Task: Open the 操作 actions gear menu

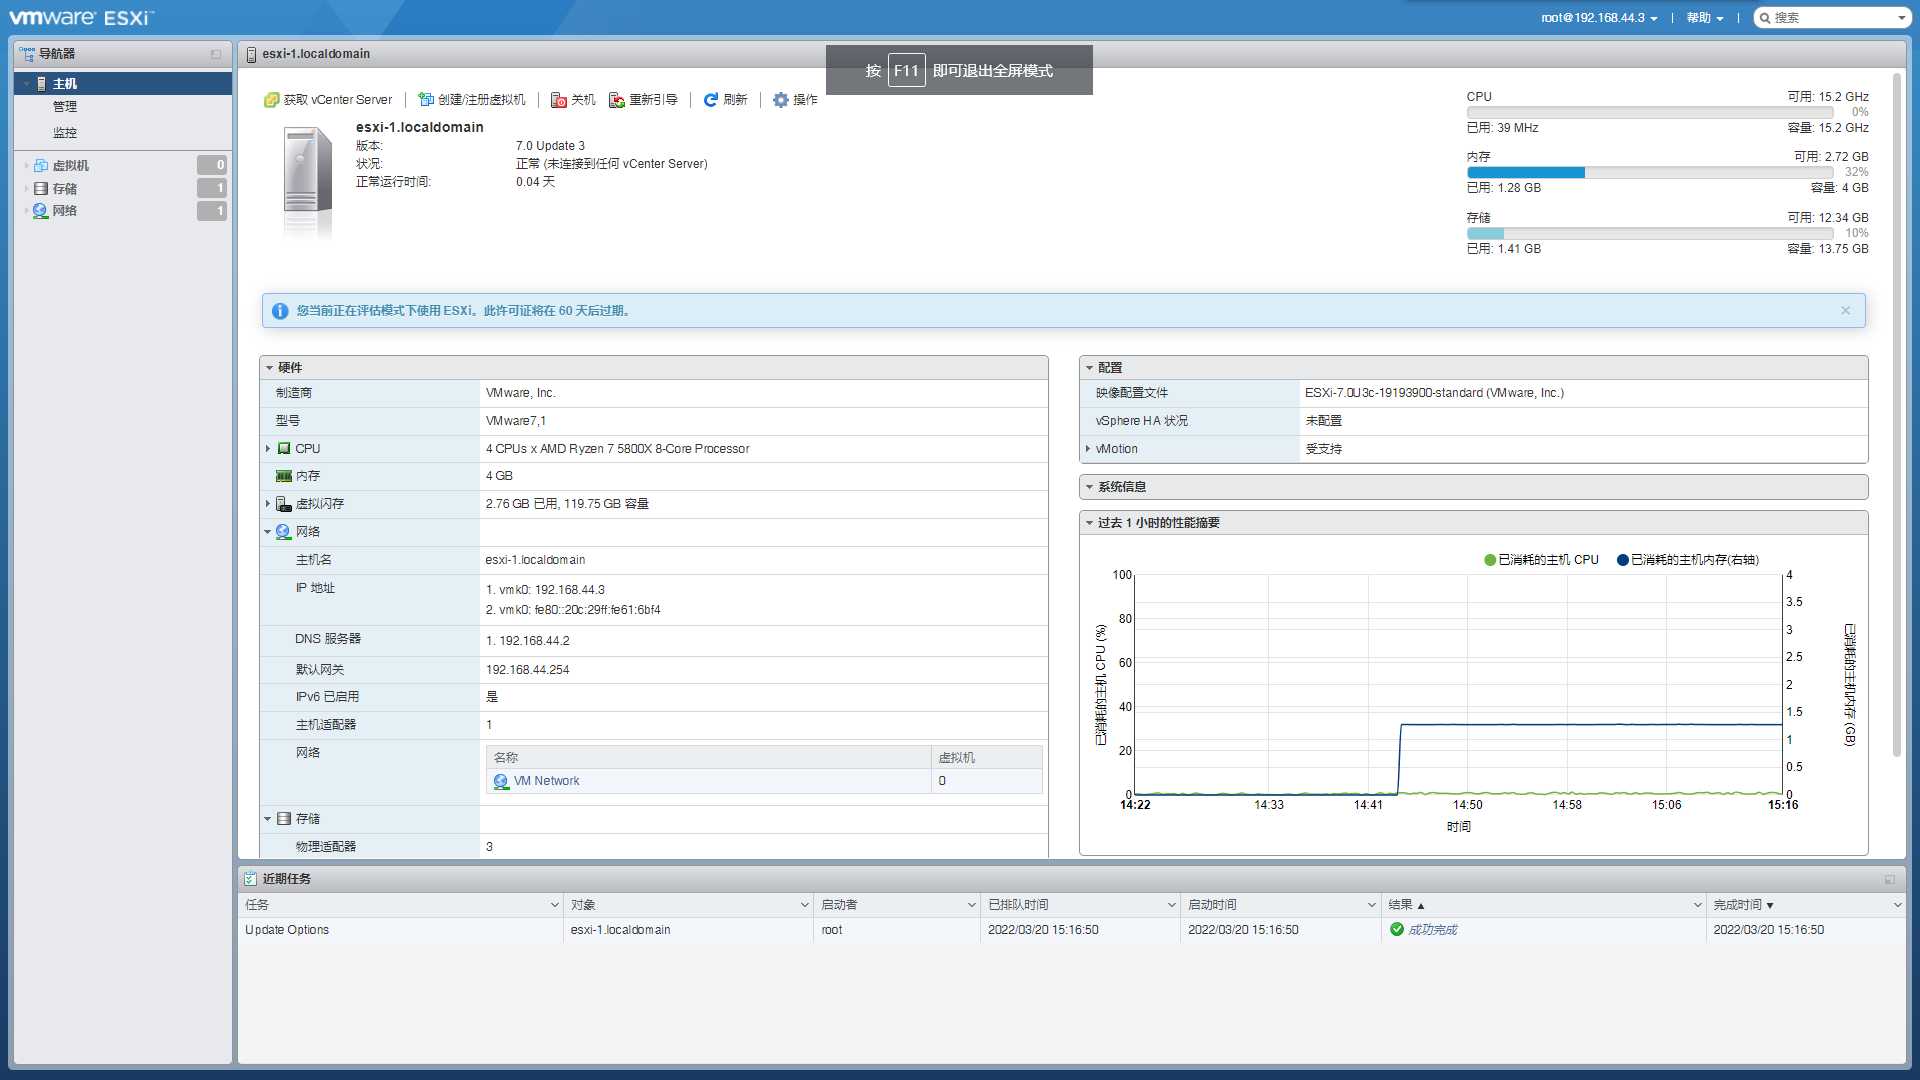Action: tap(795, 100)
